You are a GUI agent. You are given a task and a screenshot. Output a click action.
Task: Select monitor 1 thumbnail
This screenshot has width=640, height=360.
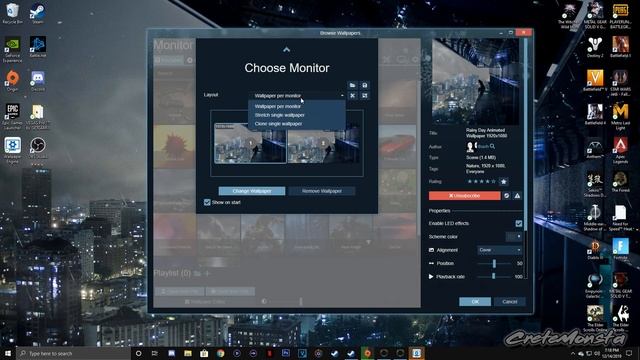click(250, 143)
